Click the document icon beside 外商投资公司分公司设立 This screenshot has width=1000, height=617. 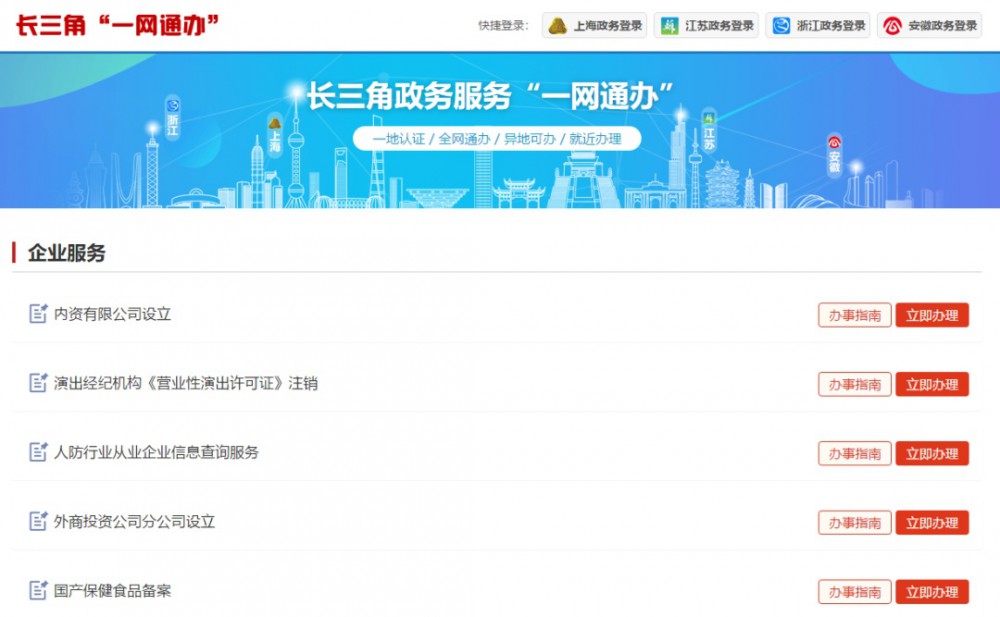[38, 521]
